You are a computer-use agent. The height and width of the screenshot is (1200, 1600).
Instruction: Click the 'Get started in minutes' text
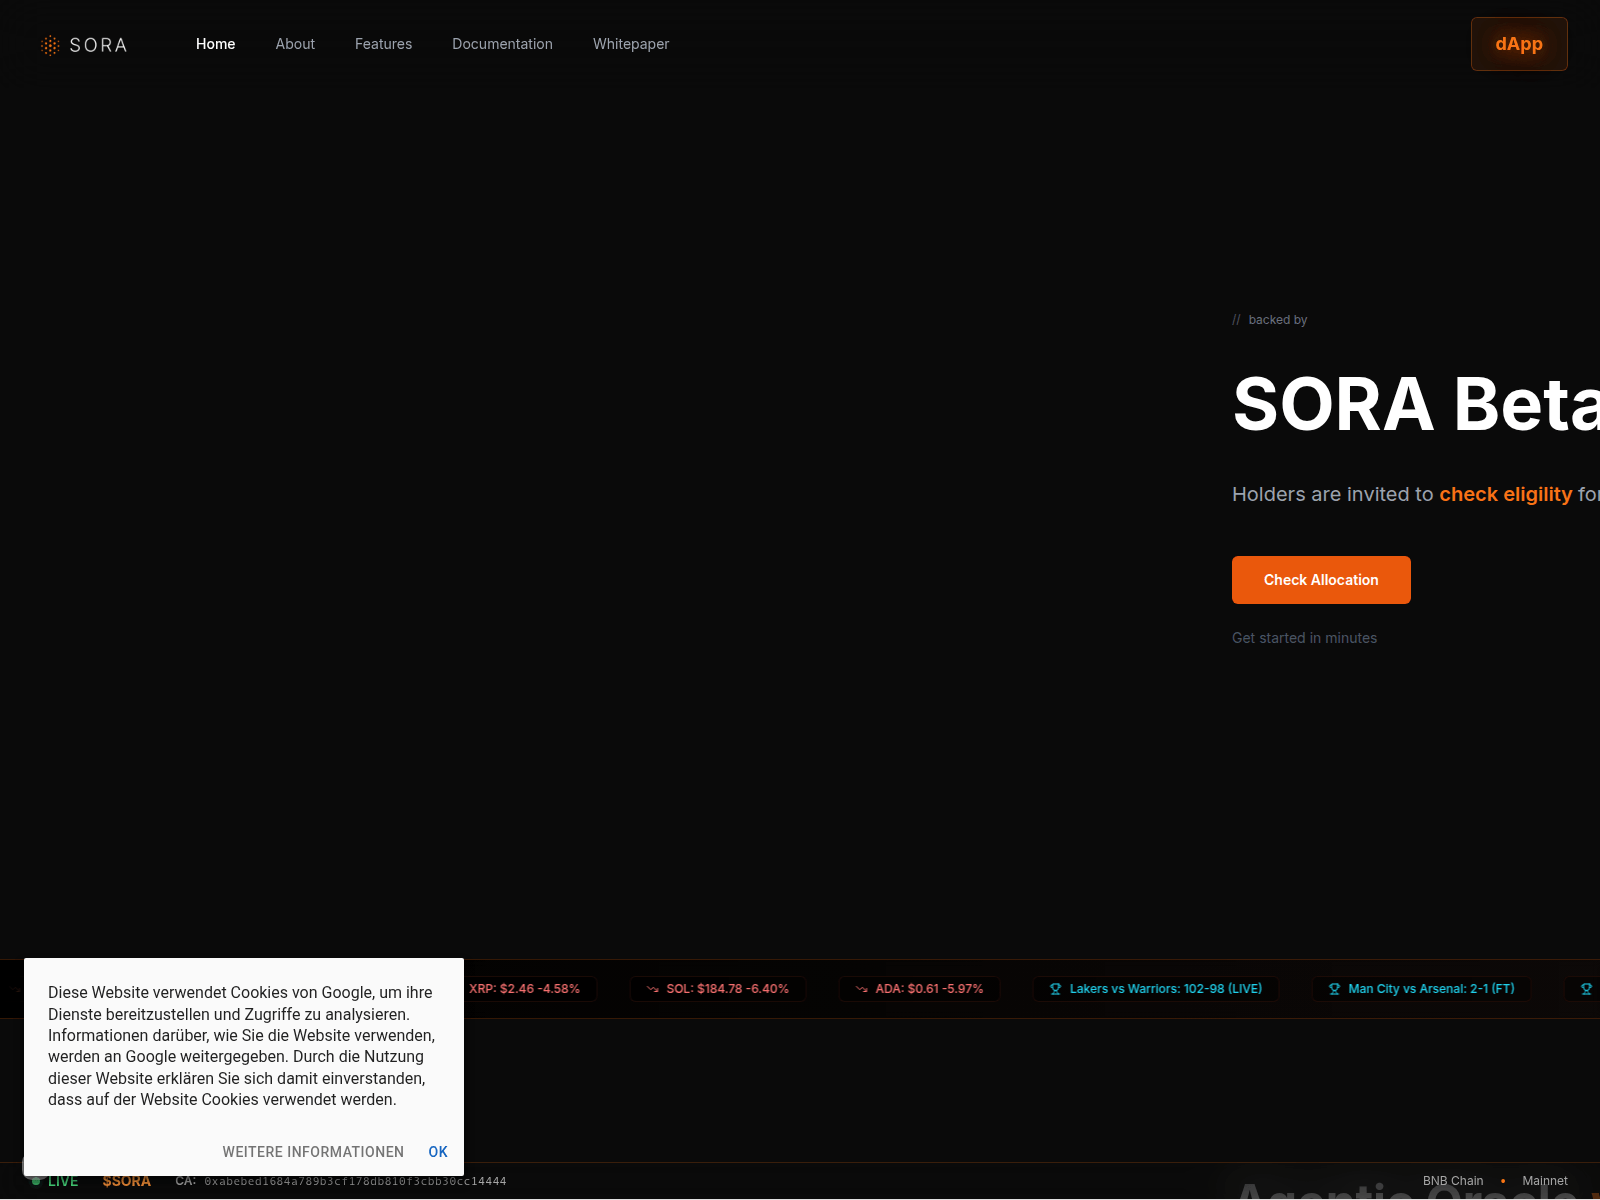1304,638
